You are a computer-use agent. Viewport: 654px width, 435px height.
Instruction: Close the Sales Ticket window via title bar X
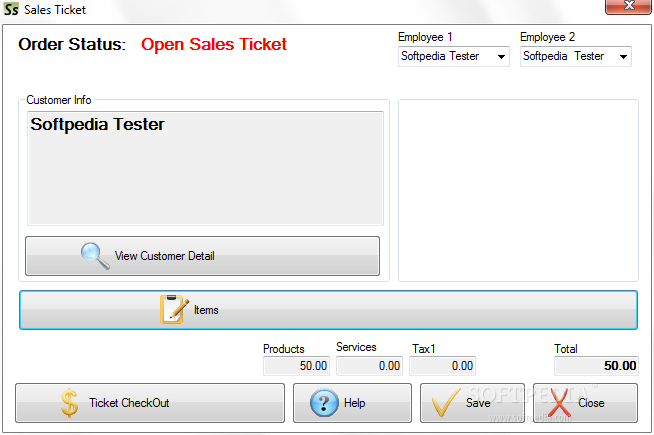[629, 6]
